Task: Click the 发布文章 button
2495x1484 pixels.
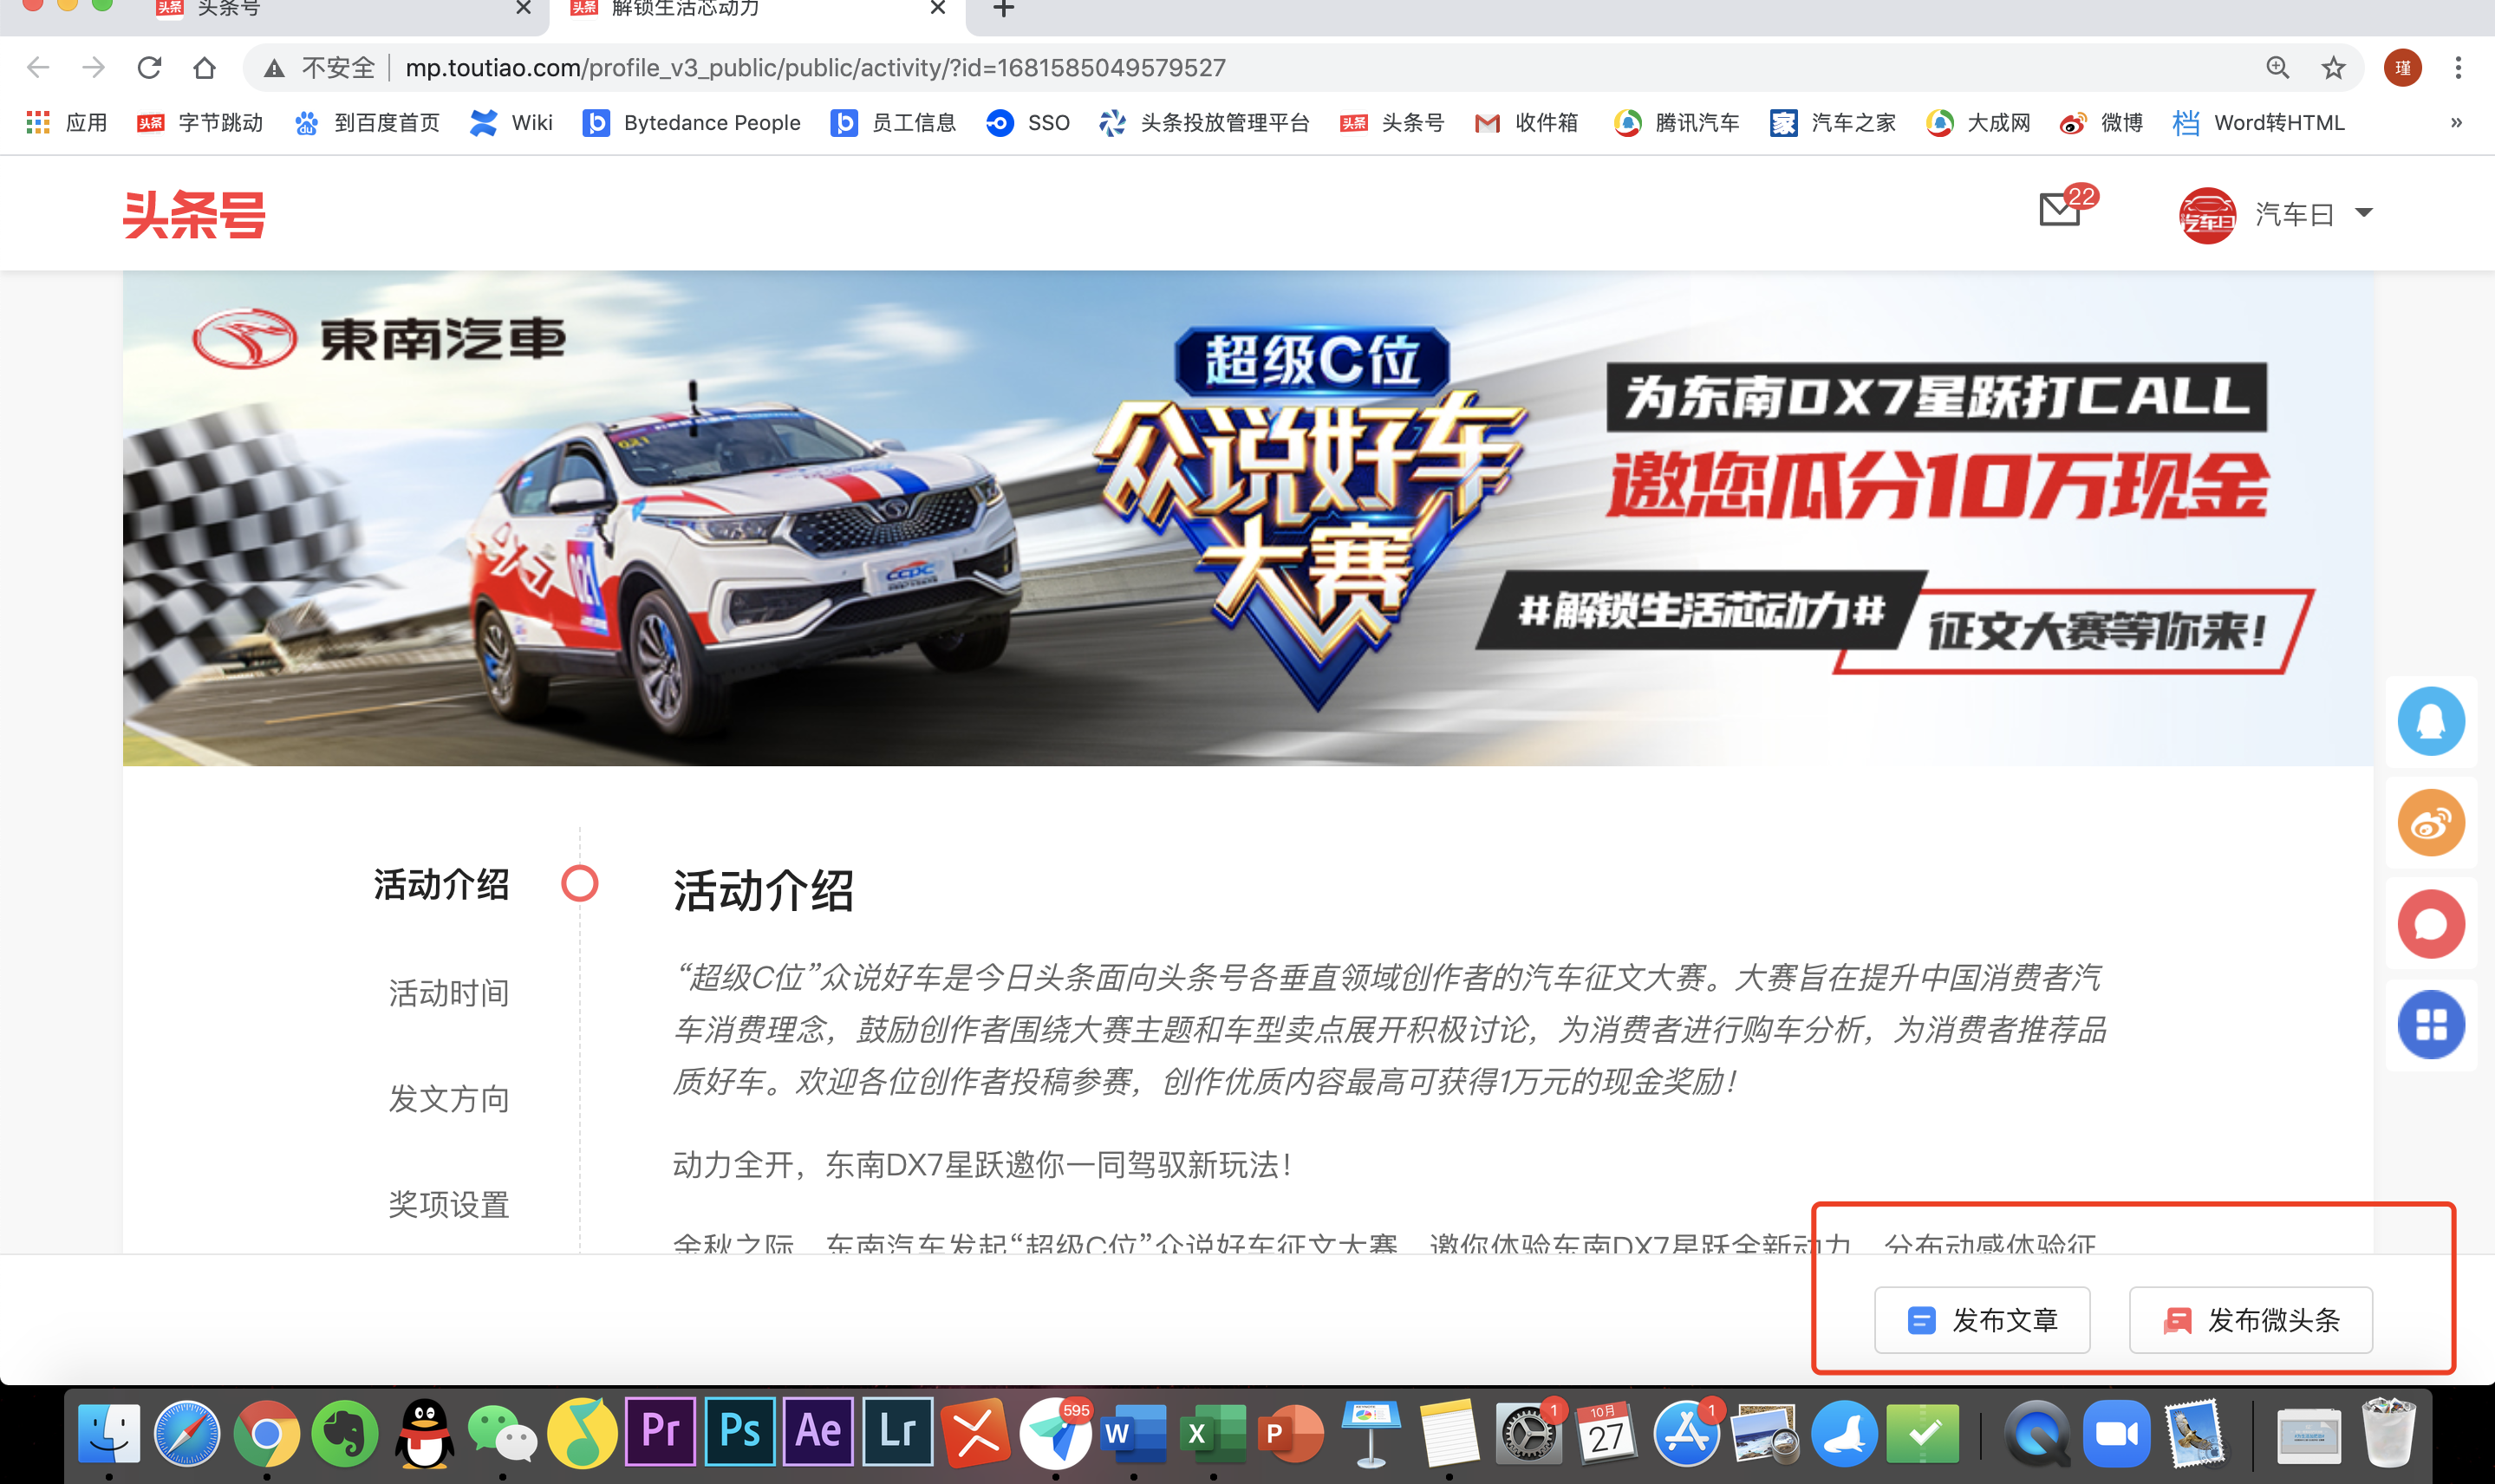Action: 1981,1320
